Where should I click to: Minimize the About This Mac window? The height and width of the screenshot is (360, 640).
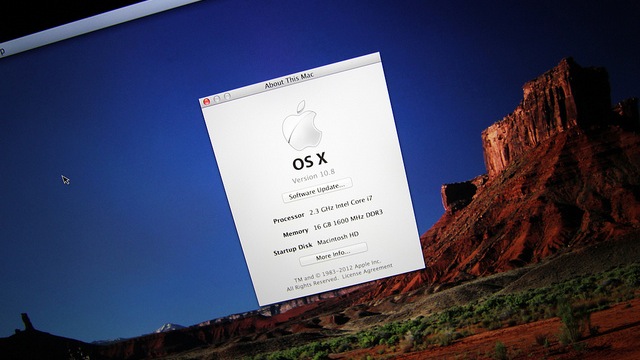217,99
